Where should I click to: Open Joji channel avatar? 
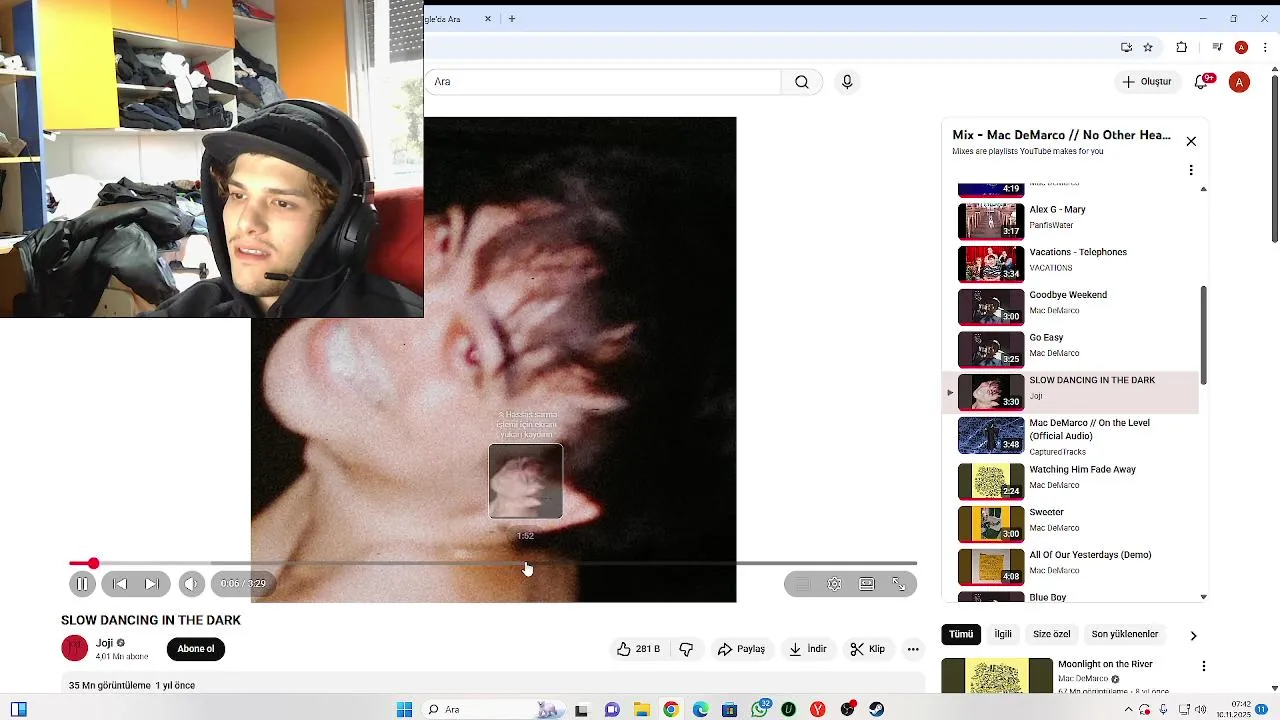click(x=75, y=648)
